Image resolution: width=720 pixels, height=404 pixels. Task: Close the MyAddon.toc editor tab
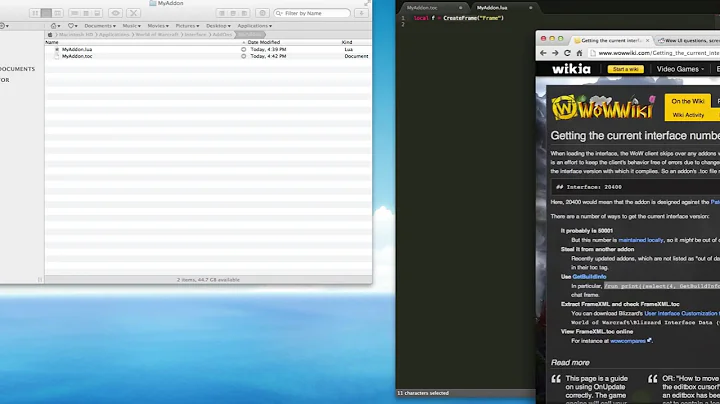point(461,8)
